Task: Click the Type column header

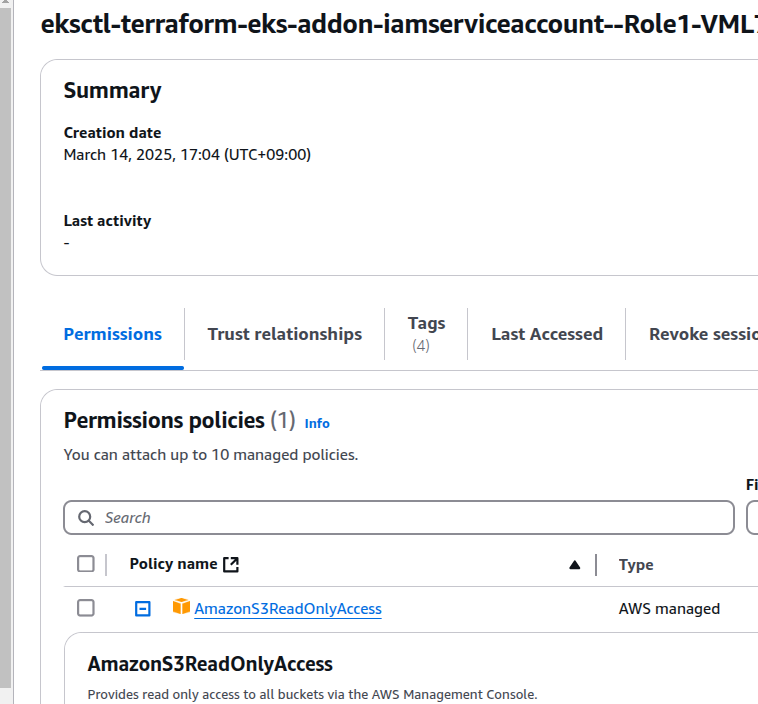Action: click(x=636, y=565)
